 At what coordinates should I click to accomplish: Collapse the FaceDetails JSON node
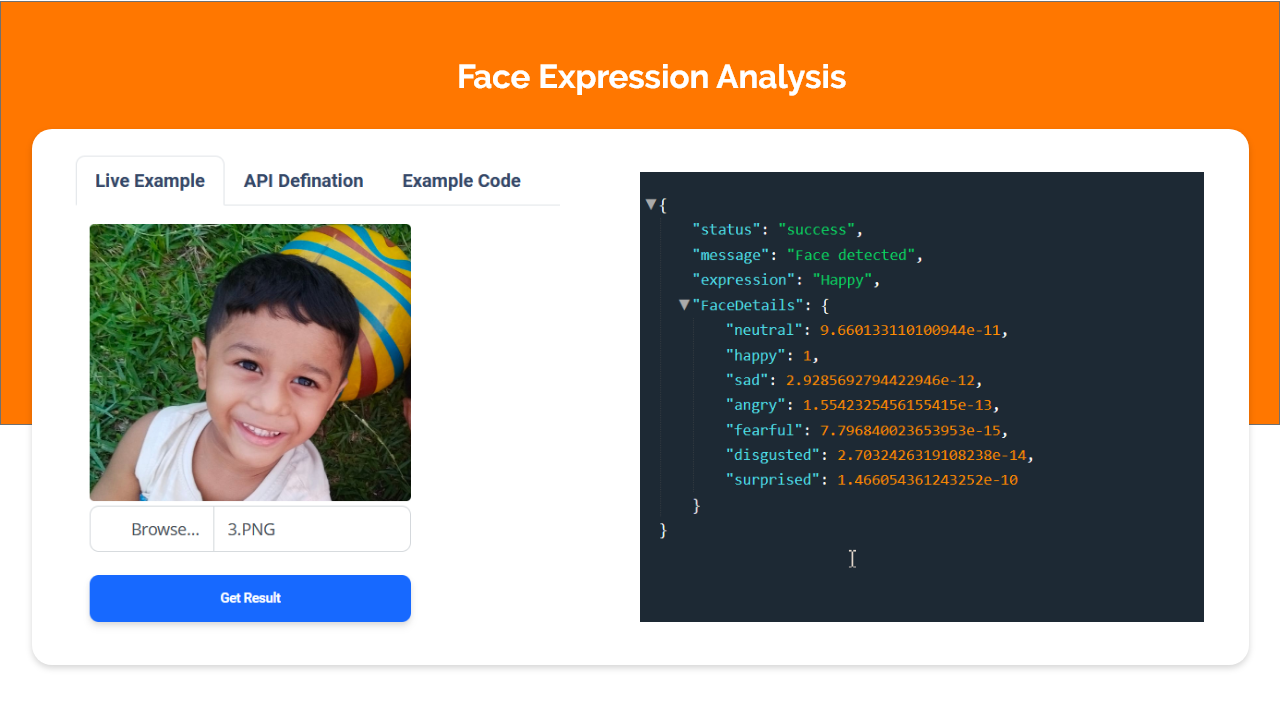point(684,304)
